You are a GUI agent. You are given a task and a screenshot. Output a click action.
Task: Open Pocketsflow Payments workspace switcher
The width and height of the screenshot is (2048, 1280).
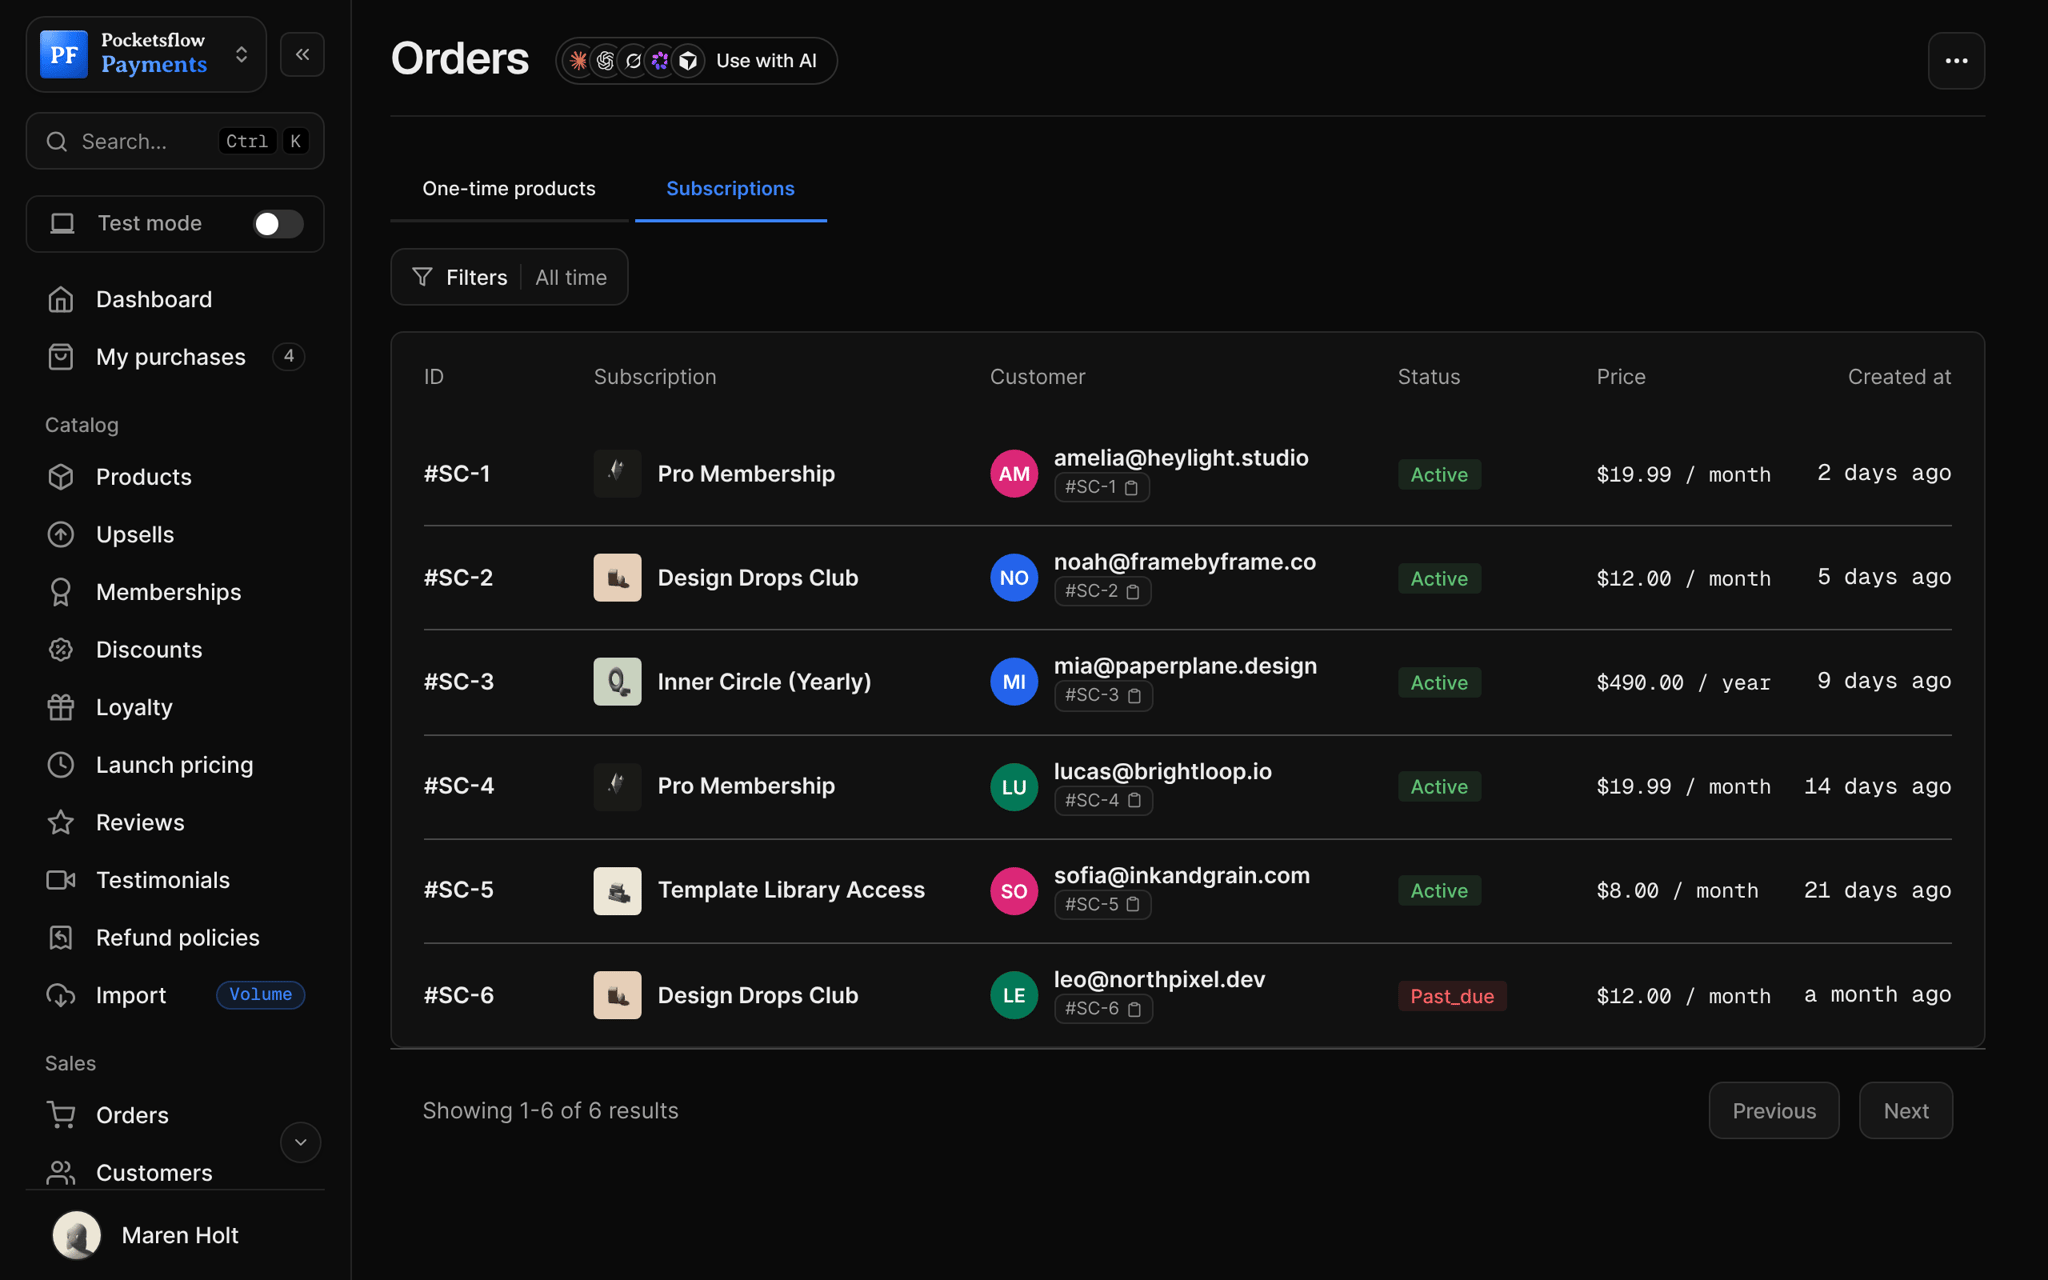pos(146,54)
